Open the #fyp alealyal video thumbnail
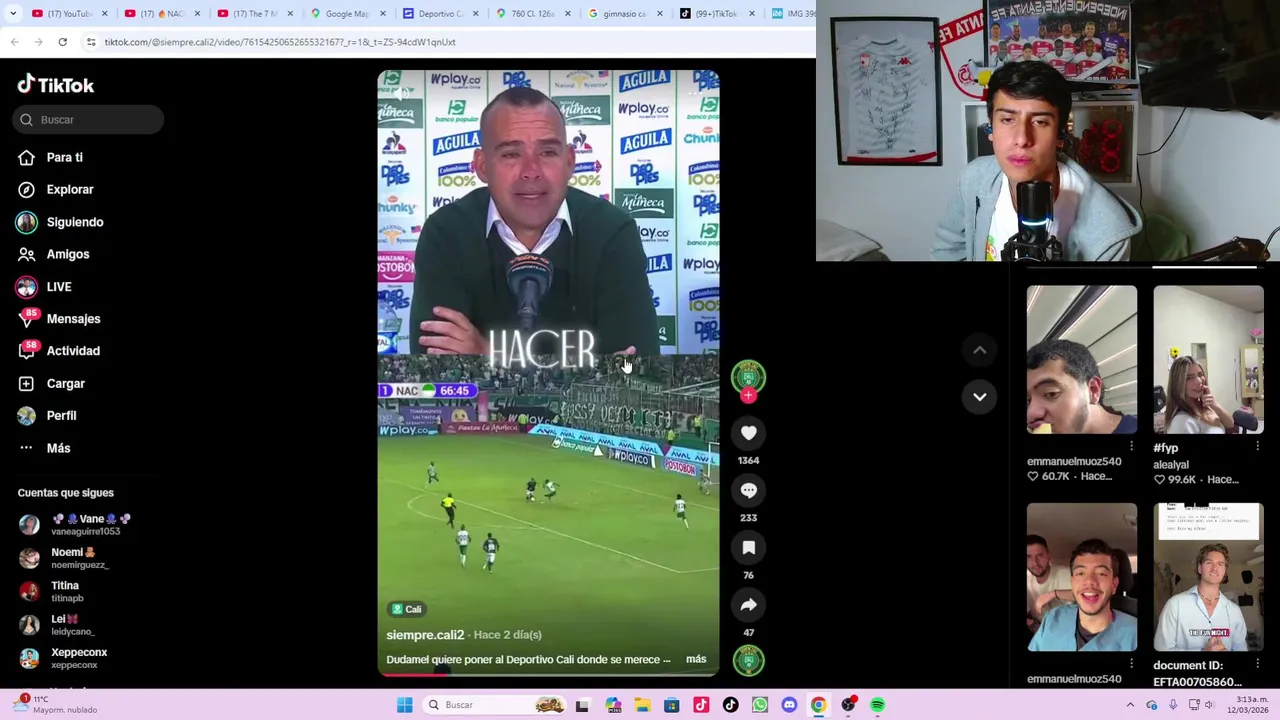1280x720 pixels. pyautogui.click(x=1208, y=359)
